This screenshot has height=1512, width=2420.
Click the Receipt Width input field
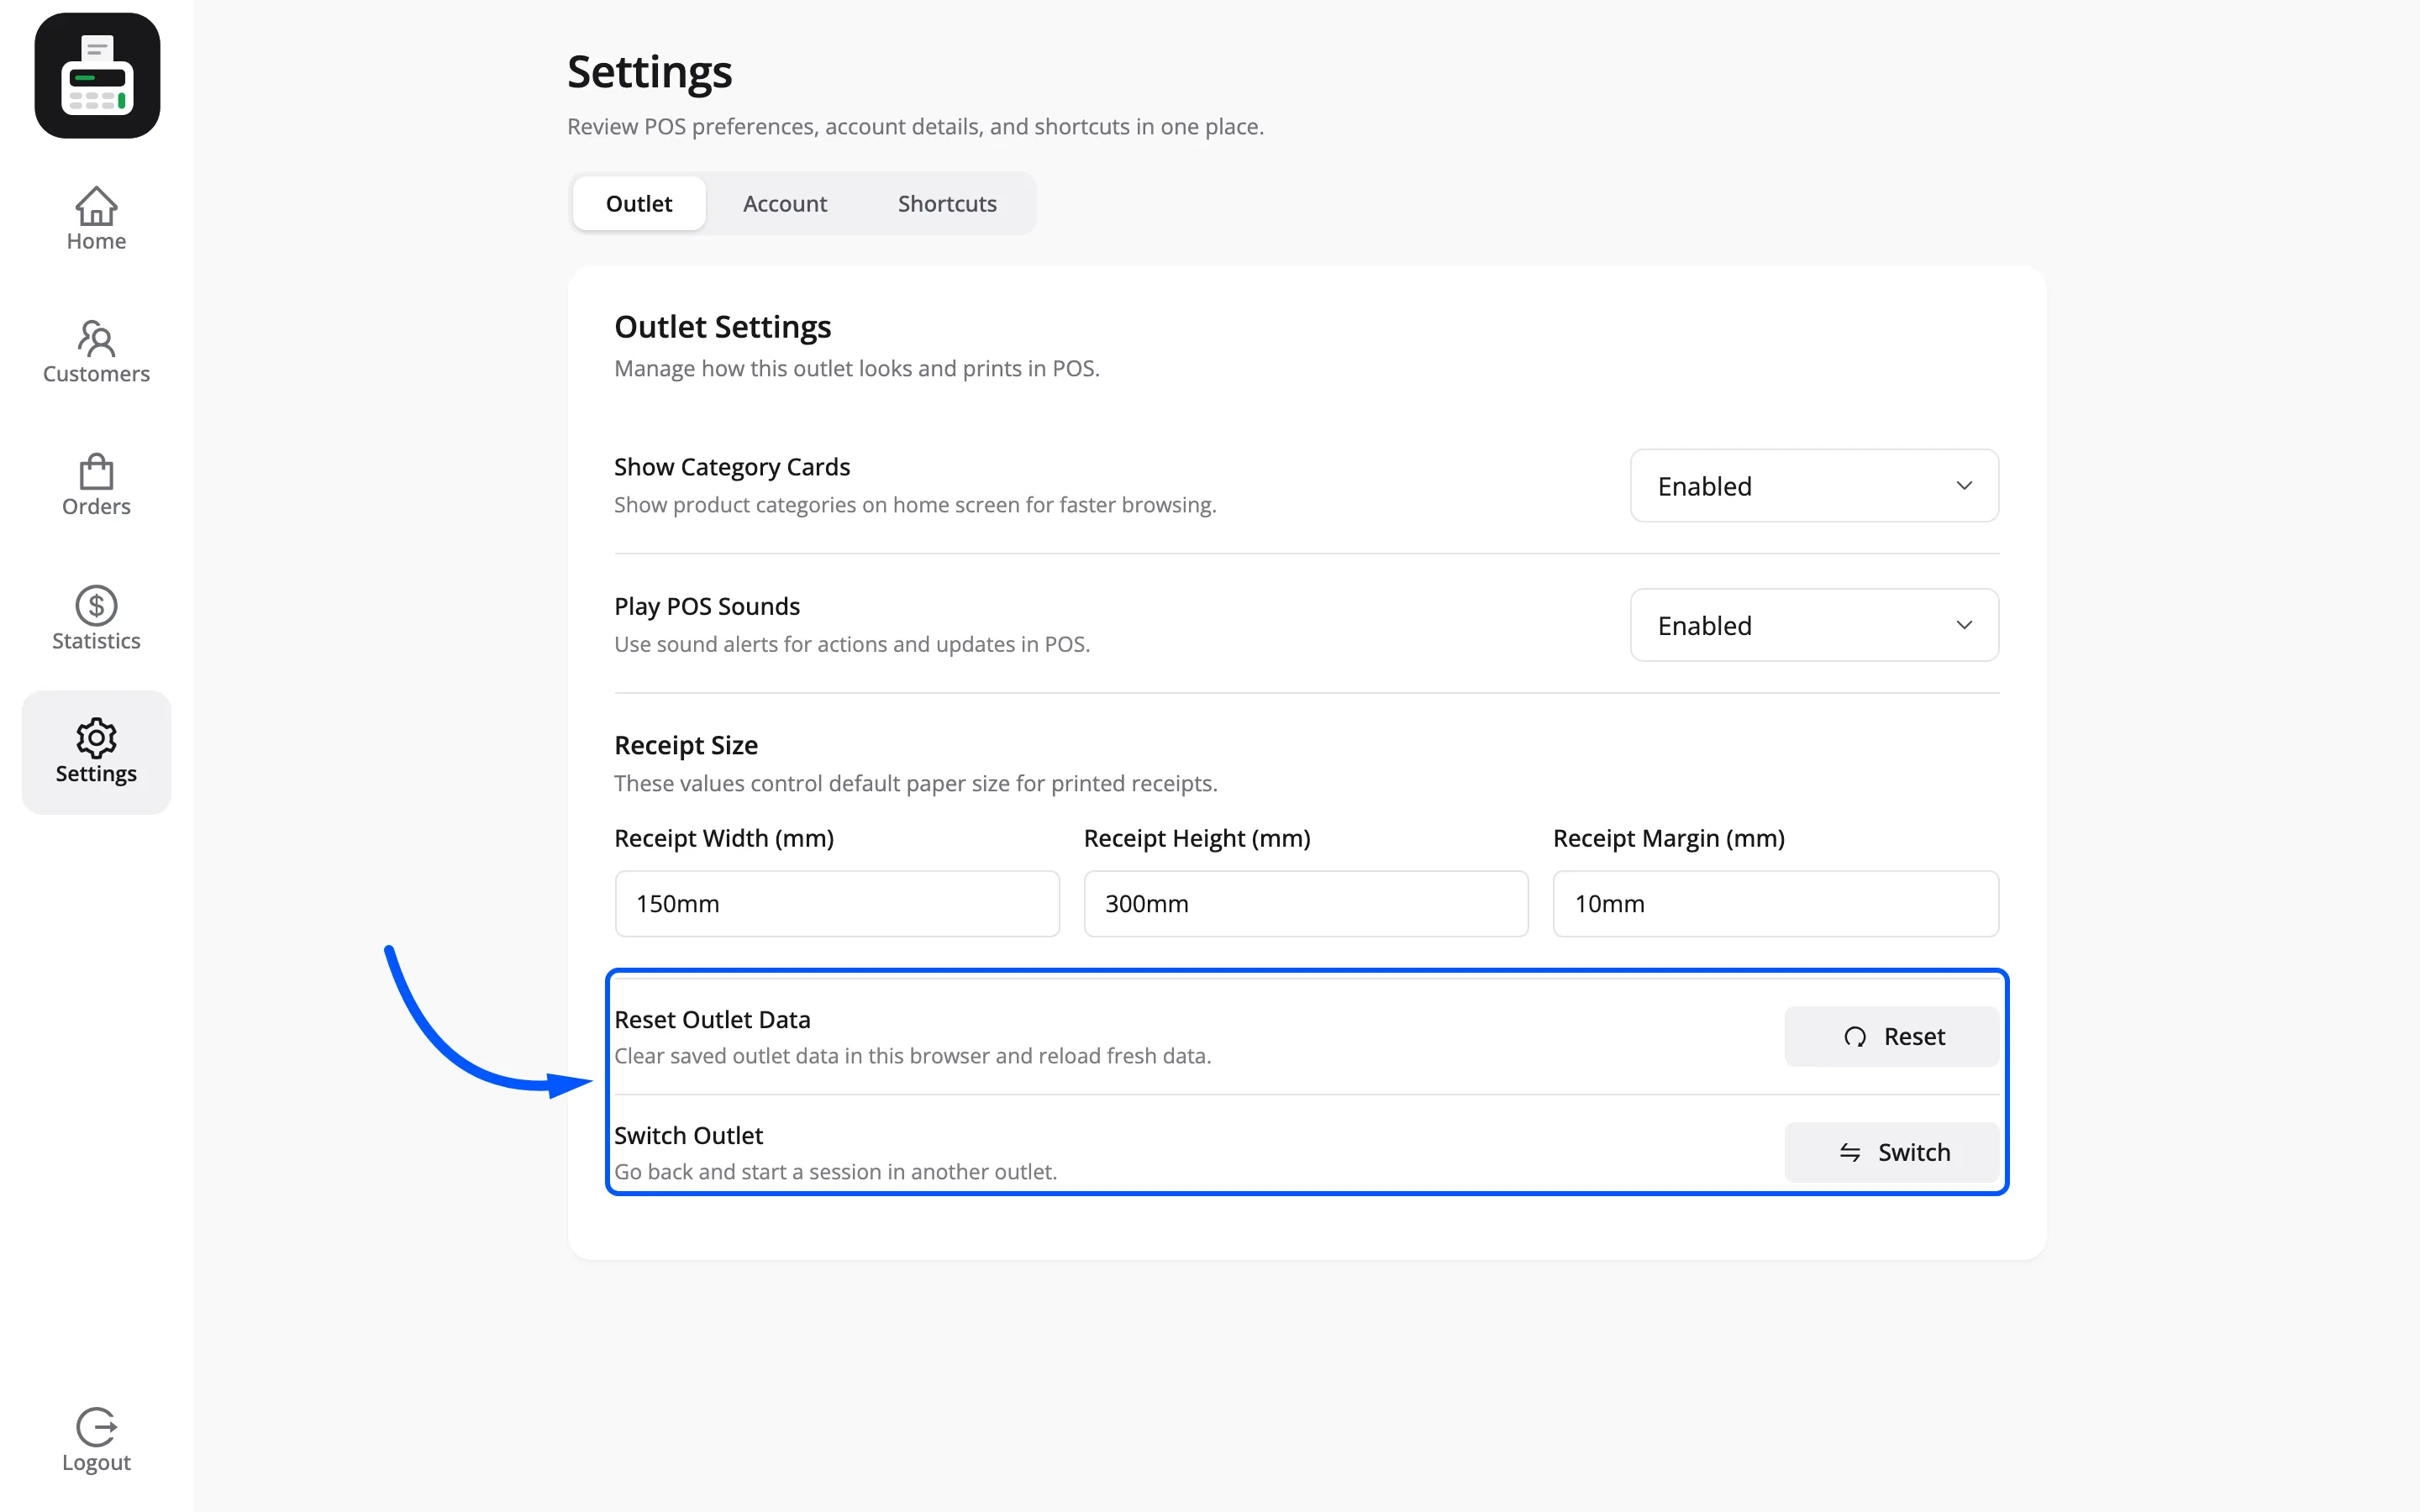pos(837,904)
